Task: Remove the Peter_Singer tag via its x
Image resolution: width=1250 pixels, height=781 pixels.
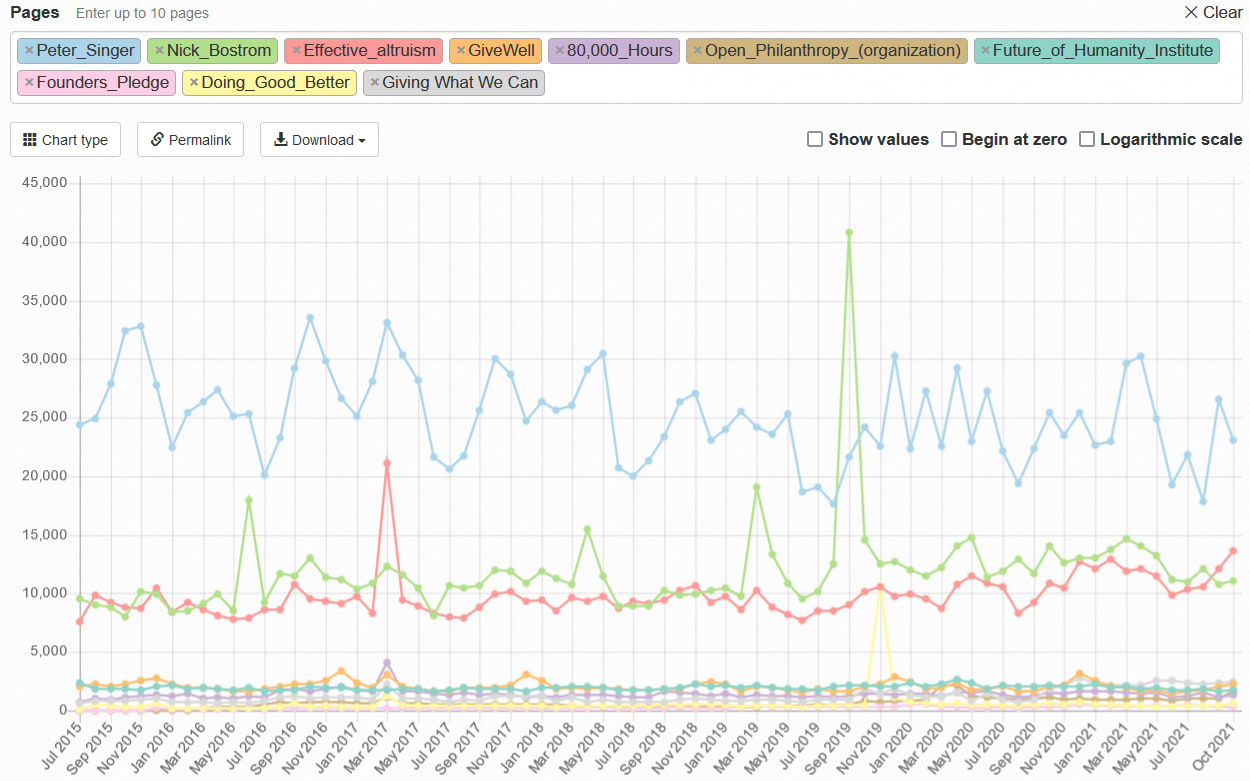Action: tap(29, 50)
